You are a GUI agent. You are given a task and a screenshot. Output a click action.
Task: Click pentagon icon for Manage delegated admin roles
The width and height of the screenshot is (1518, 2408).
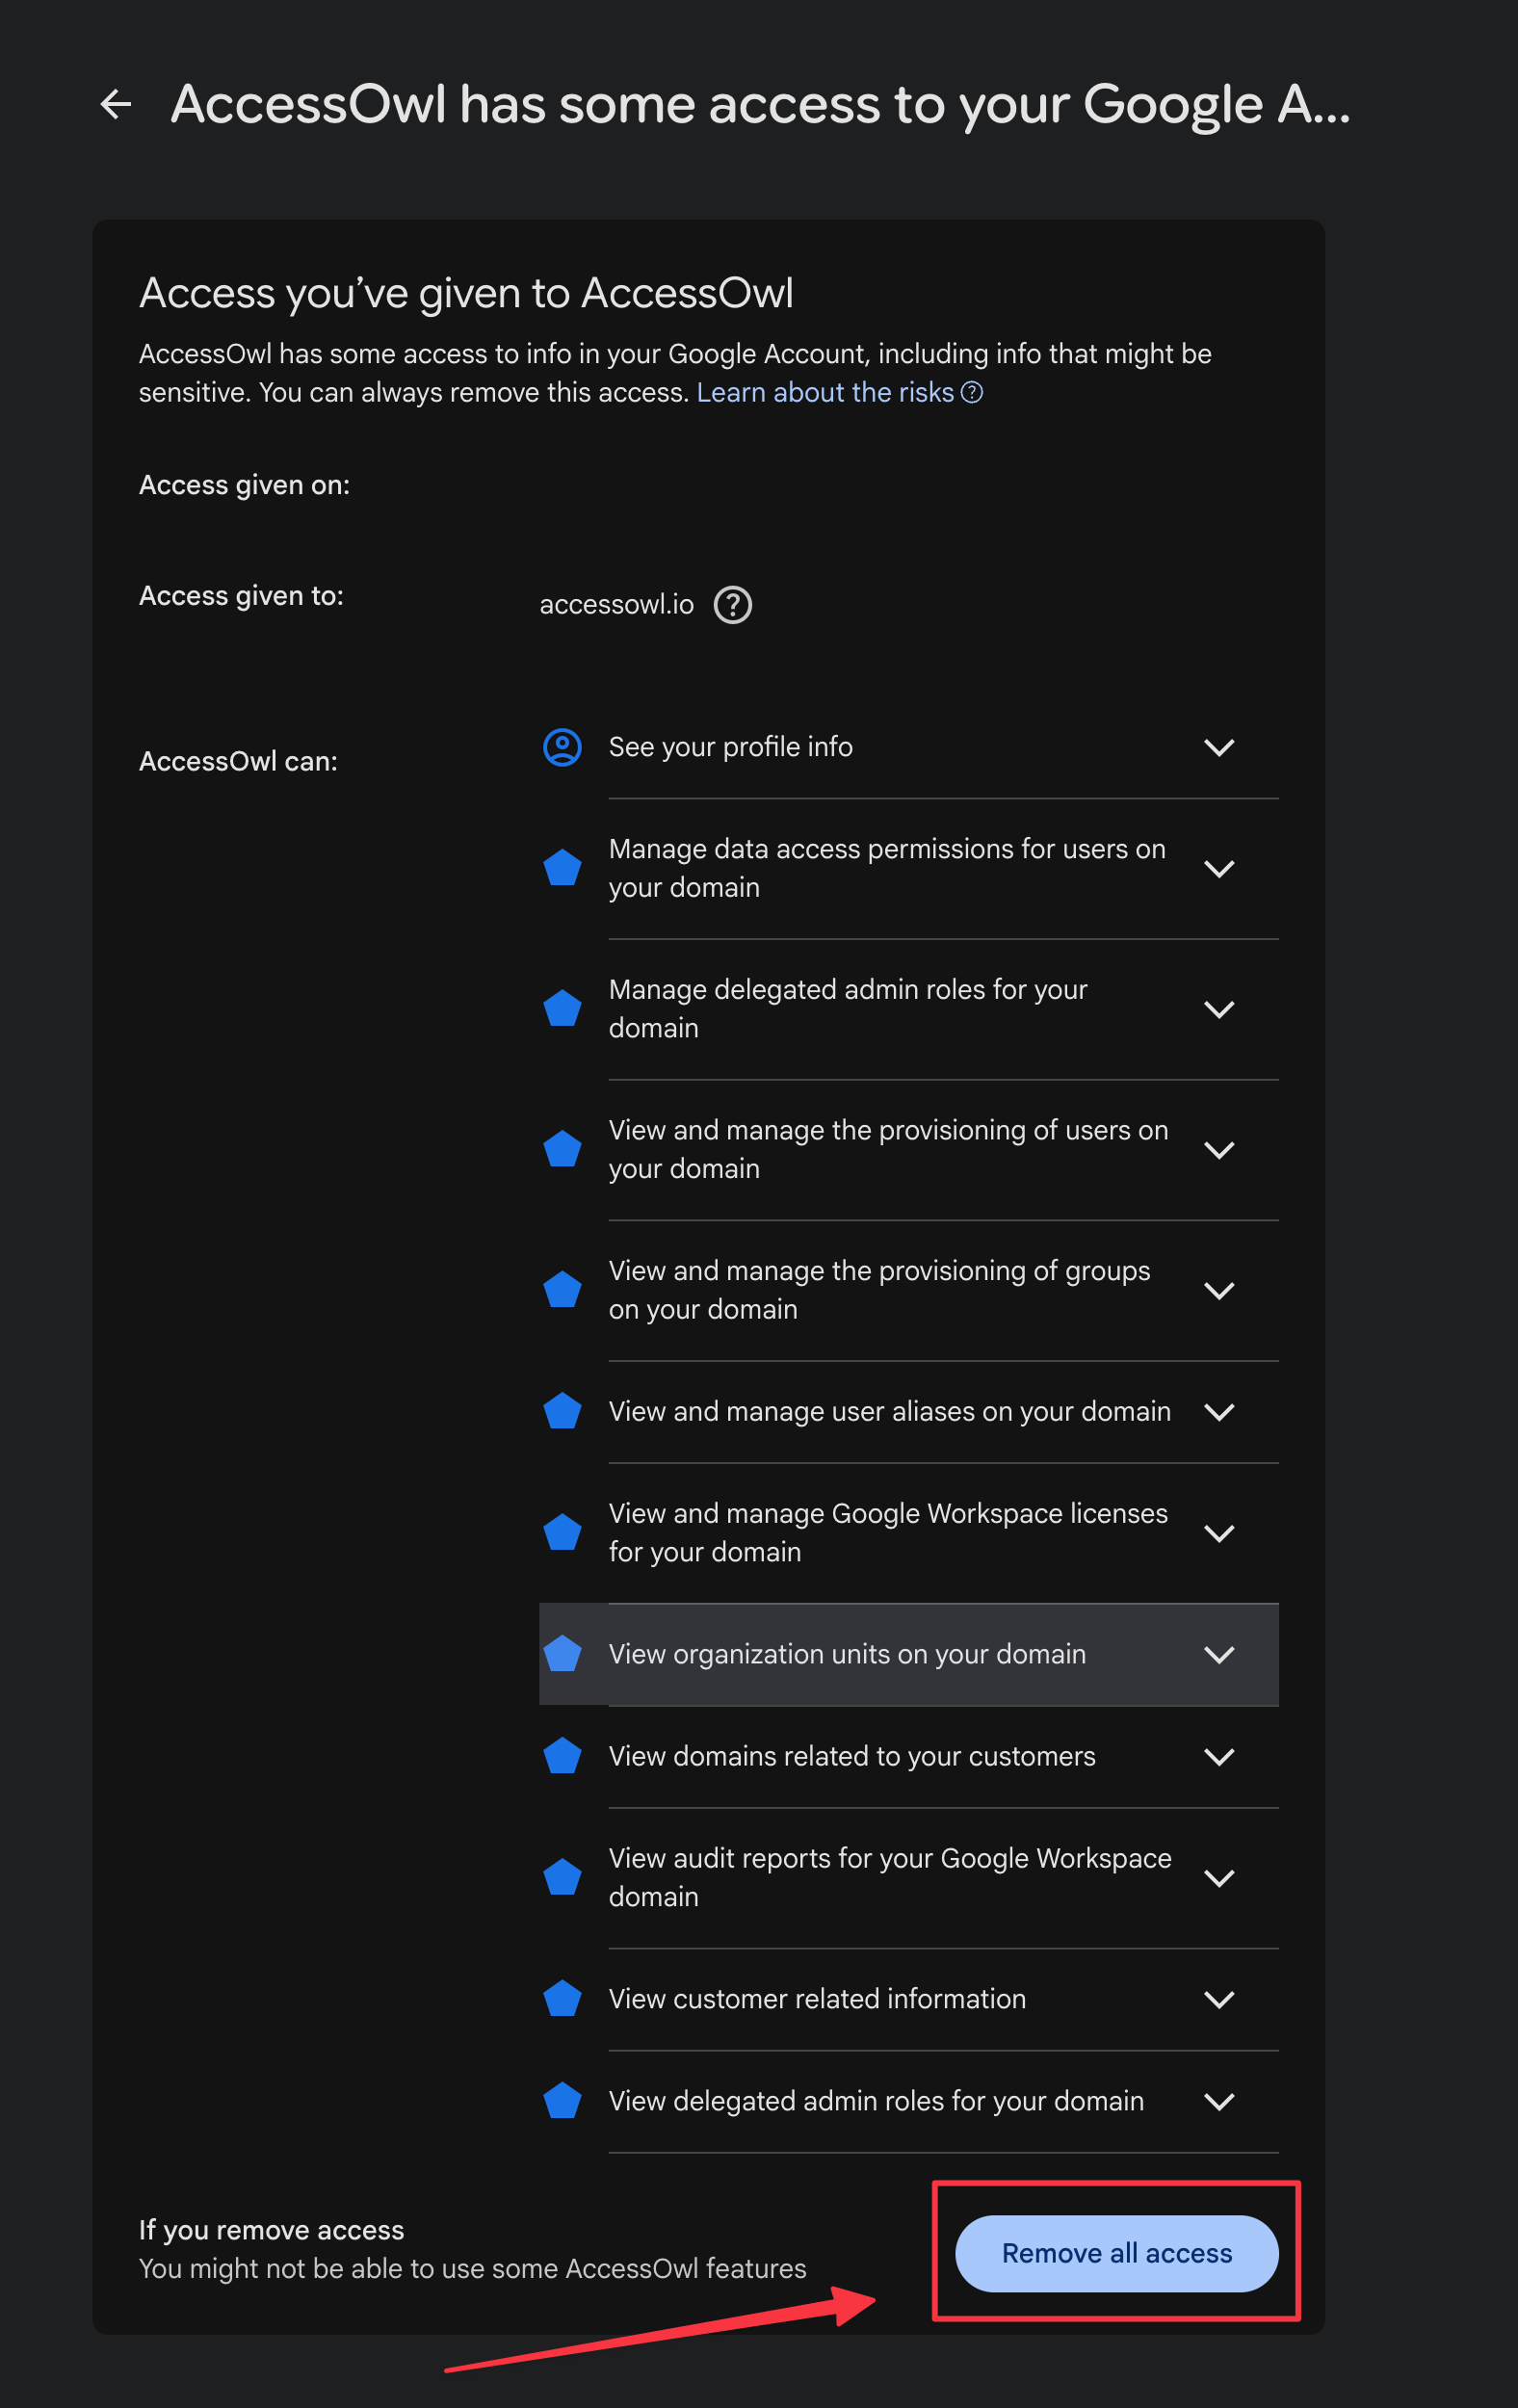coord(562,1008)
